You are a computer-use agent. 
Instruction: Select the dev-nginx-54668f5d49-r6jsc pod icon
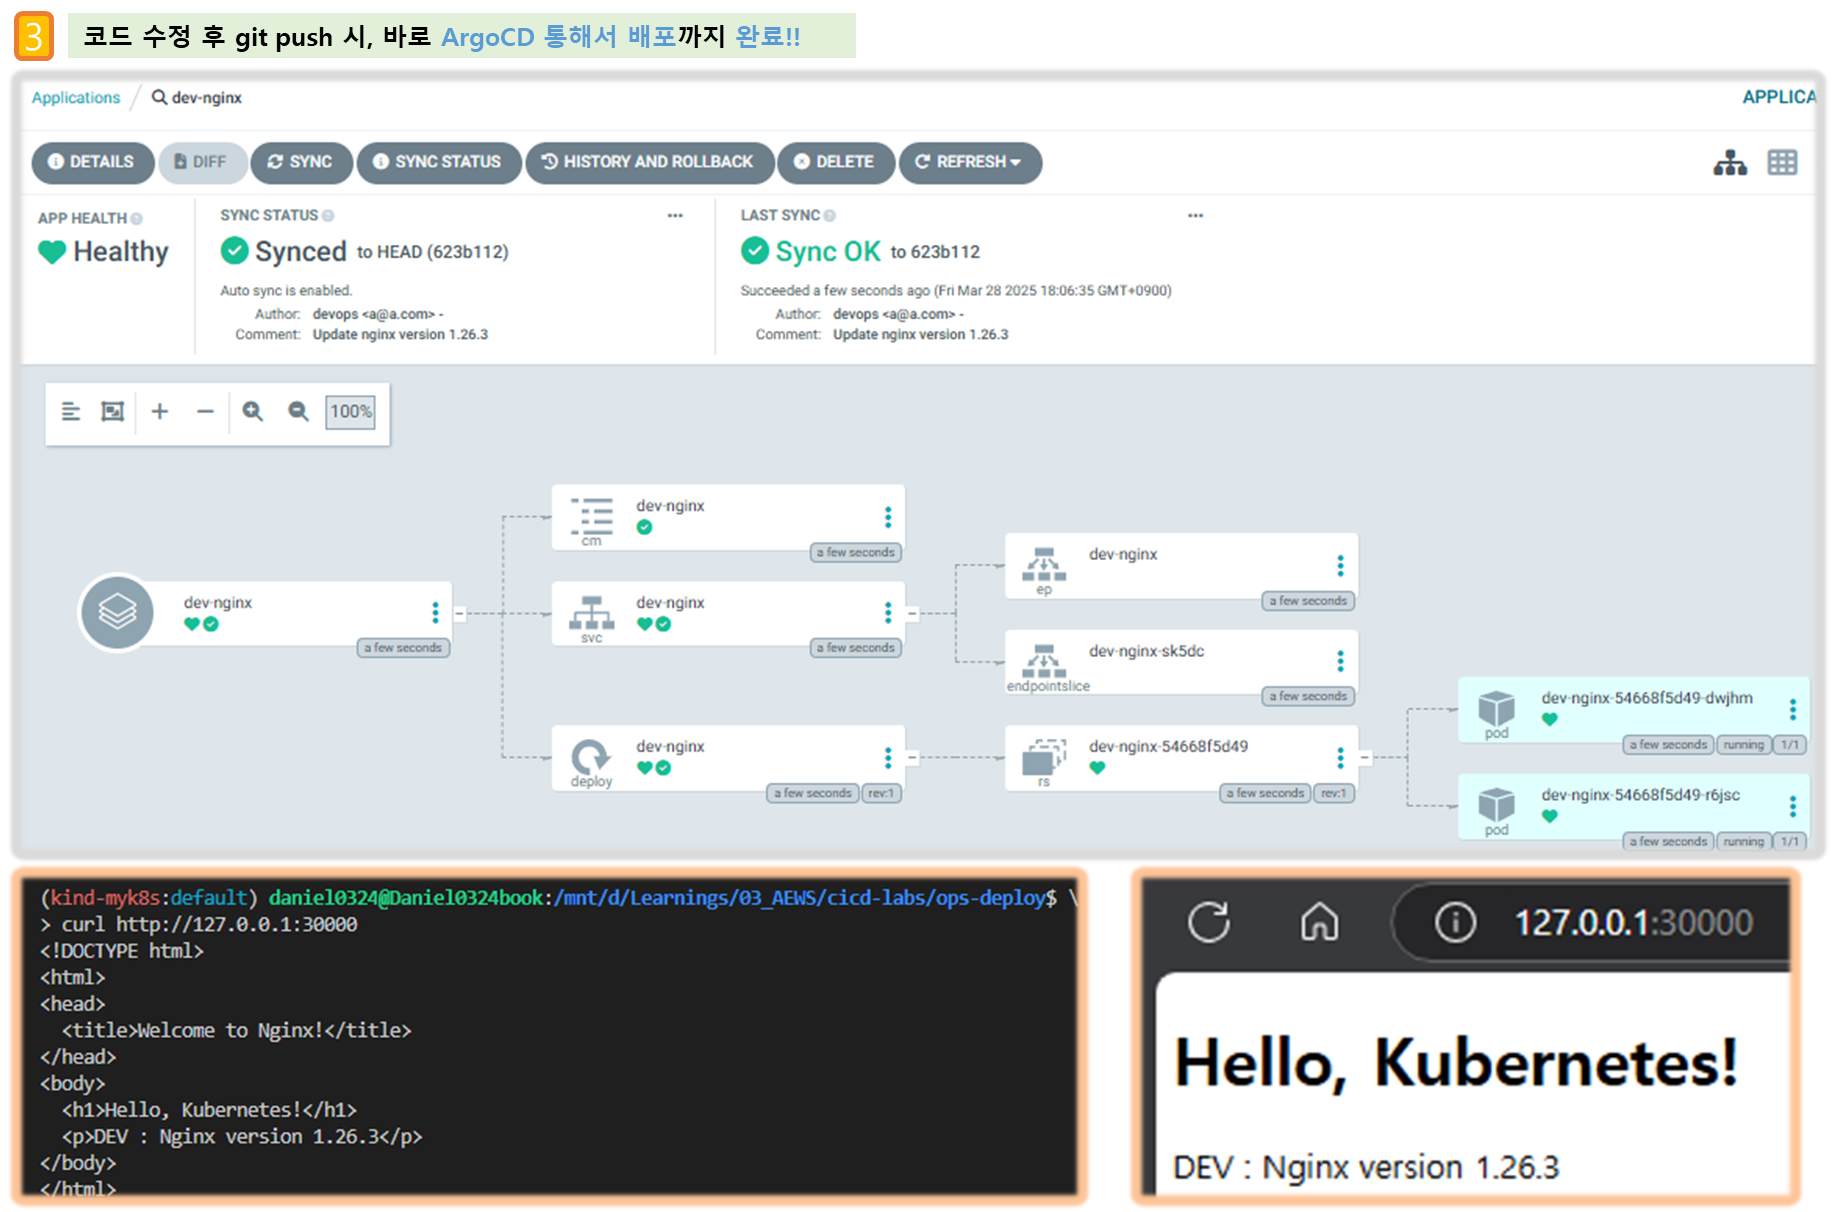(1496, 805)
